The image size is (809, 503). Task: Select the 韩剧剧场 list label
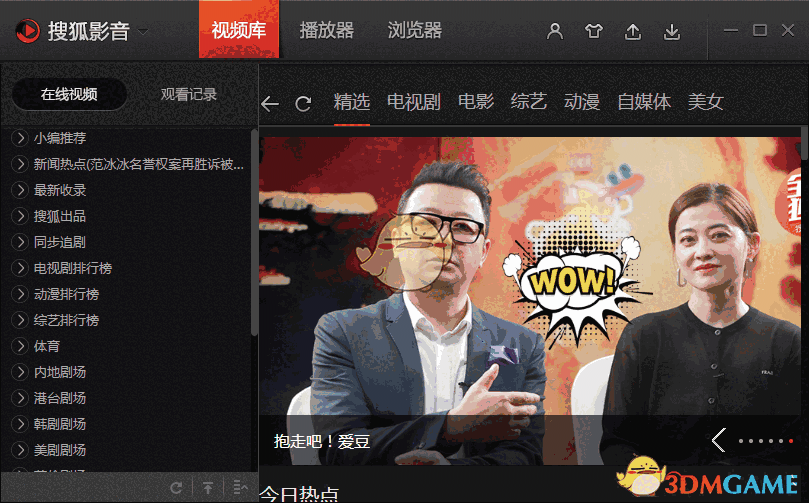tap(60, 424)
